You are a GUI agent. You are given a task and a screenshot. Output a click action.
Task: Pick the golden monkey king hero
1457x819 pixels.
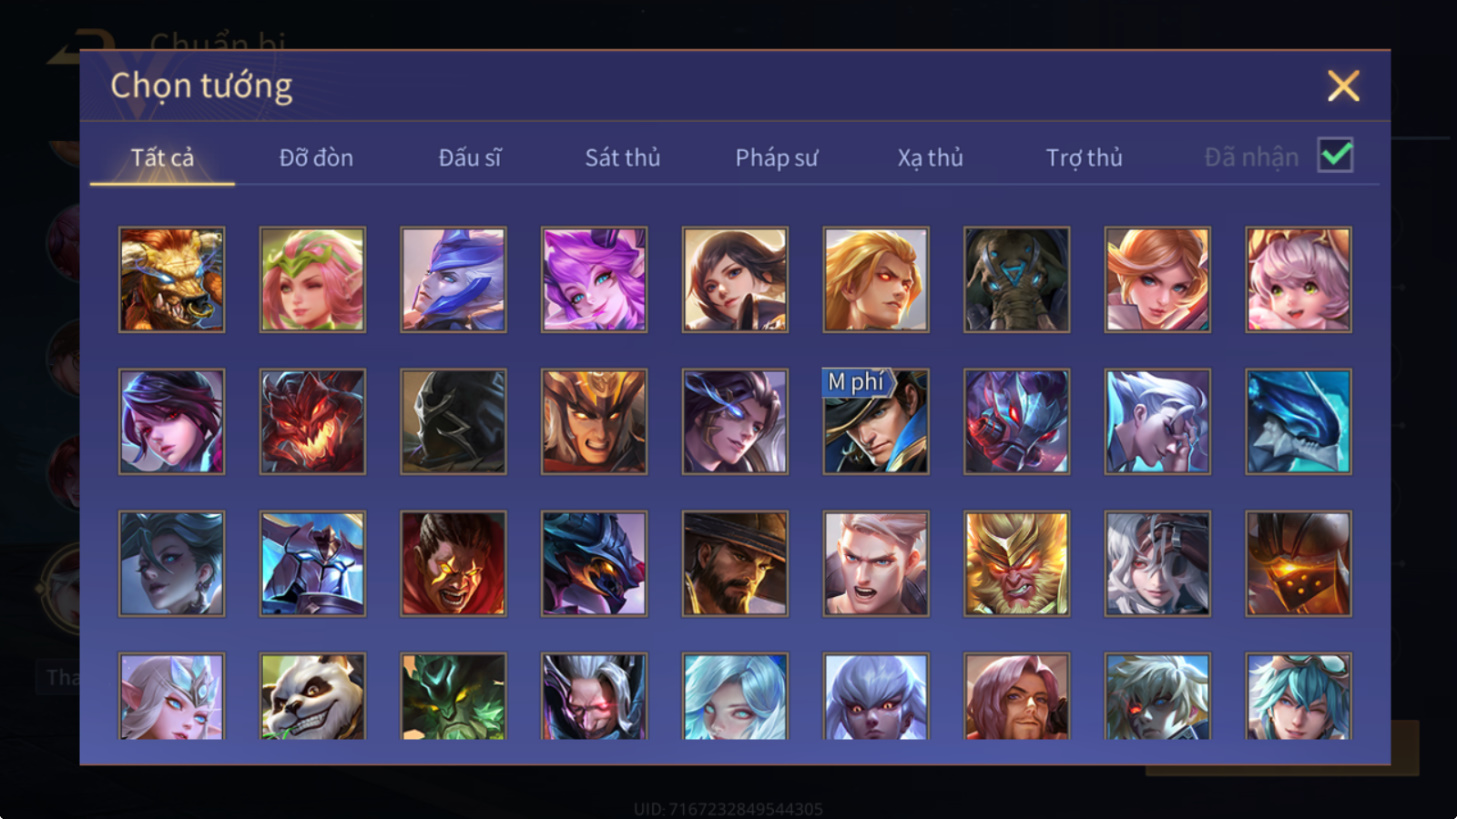[x=1016, y=563]
